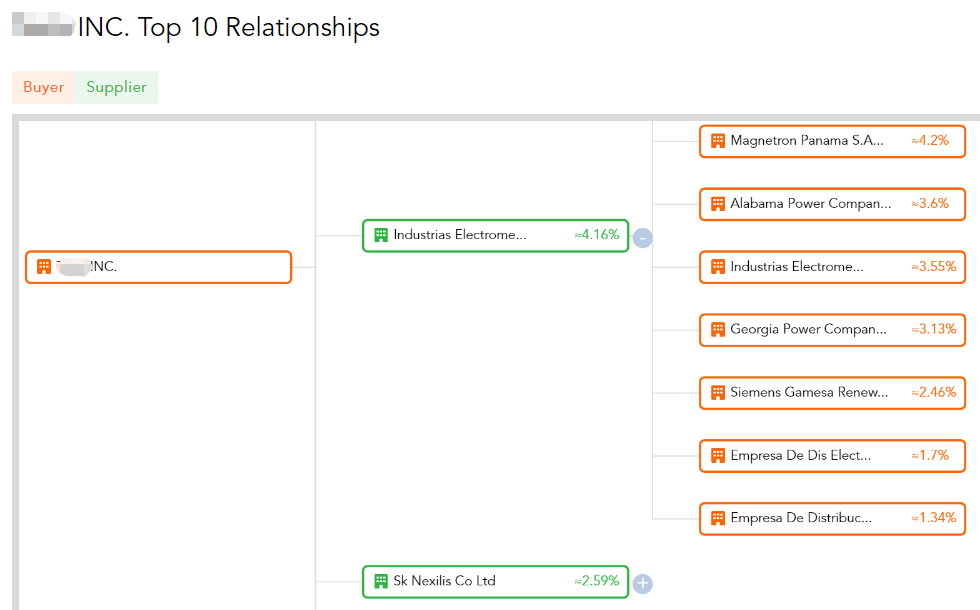This screenshot has height=610, width=980.
Task: Click the Magnetron Panama building icon
Action: click(x=718, y=141)
